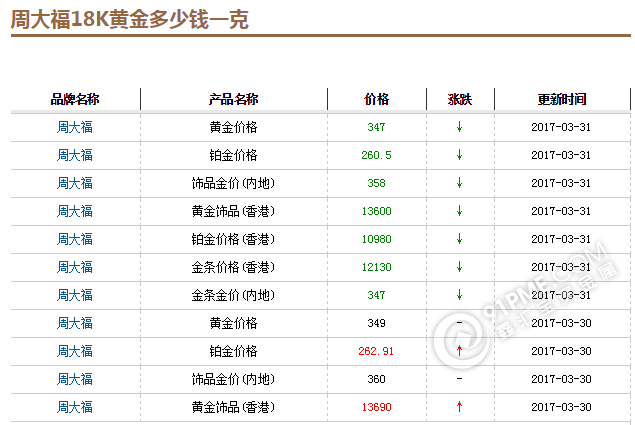Click the green down arrow beside 10980
This screenshot has width=635, height=425.
pos(459,239)
